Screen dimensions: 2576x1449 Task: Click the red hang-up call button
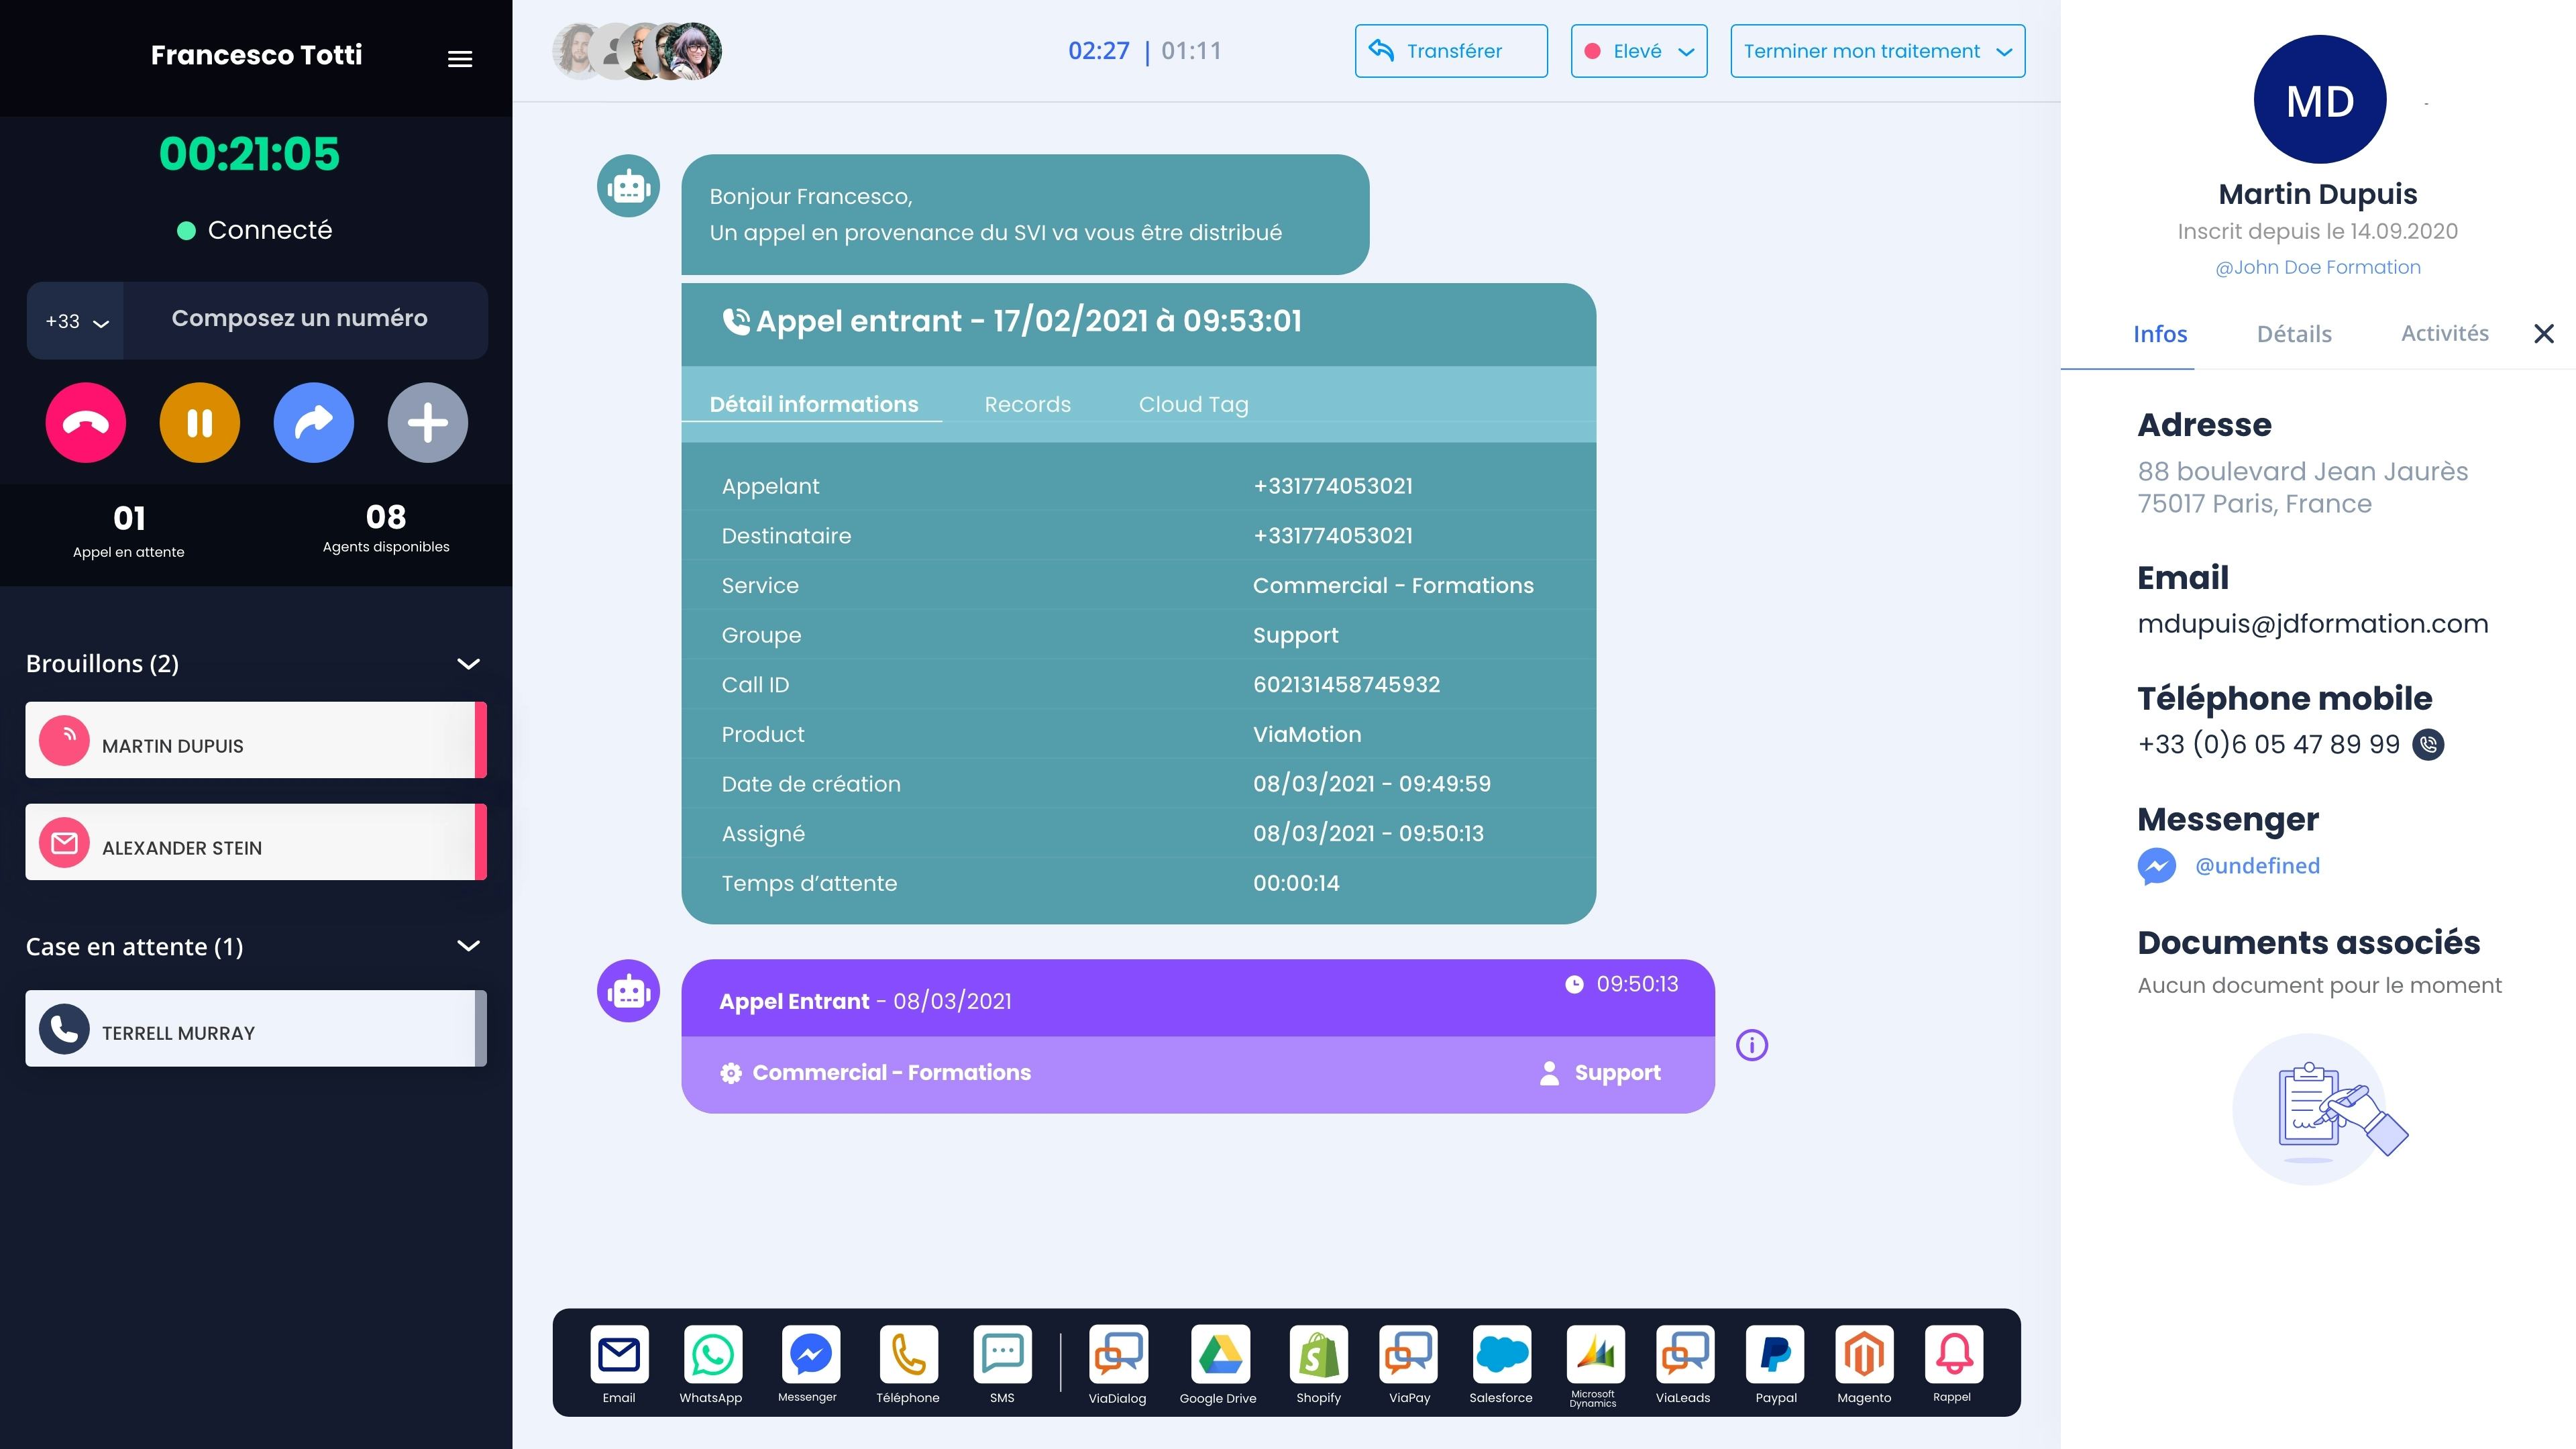click(x=85, y=422)
